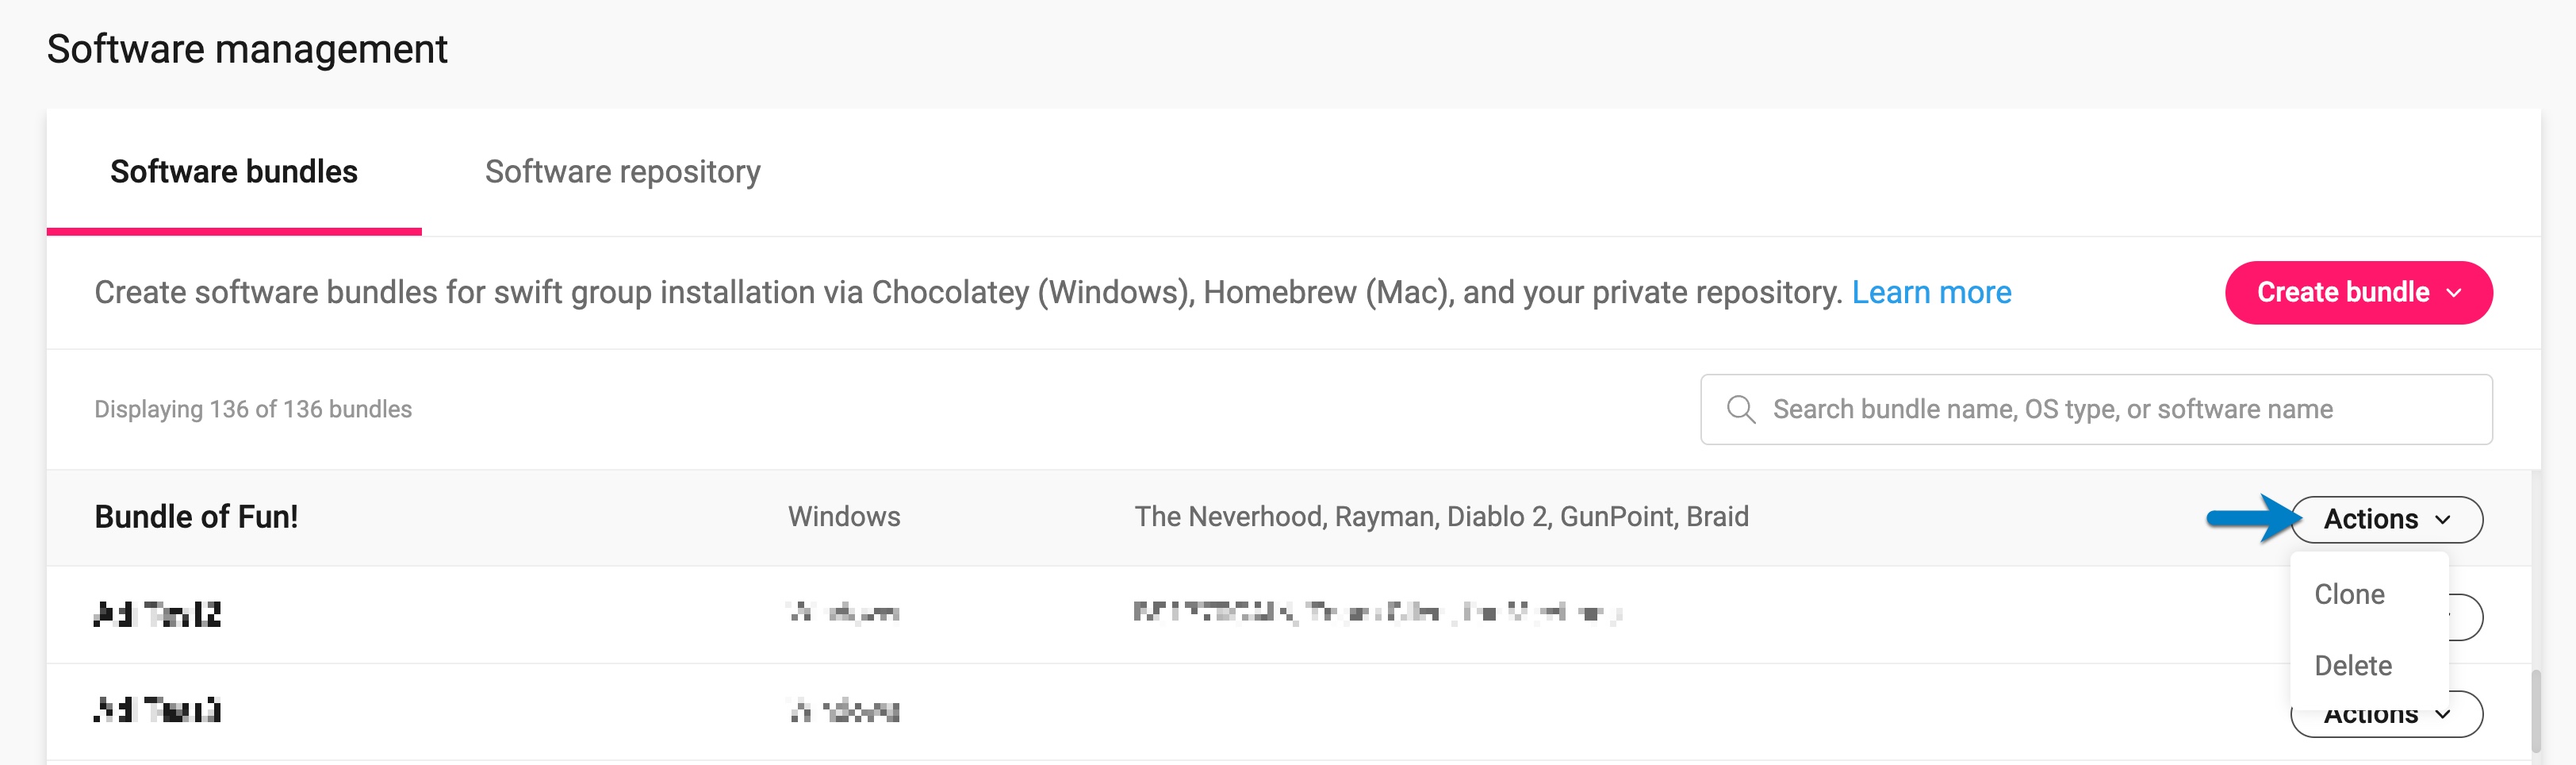Image resolution: width=2576 pixels, height=765 pixels.
Task: Click the Windows OS label for Bundle of Fun!
Action: (844, 517)
